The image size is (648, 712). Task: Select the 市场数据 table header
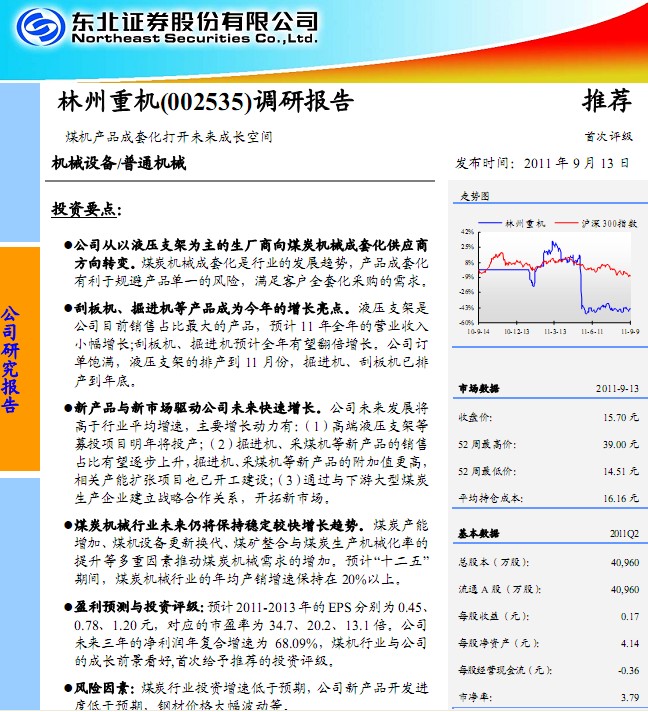pos(478,386)
